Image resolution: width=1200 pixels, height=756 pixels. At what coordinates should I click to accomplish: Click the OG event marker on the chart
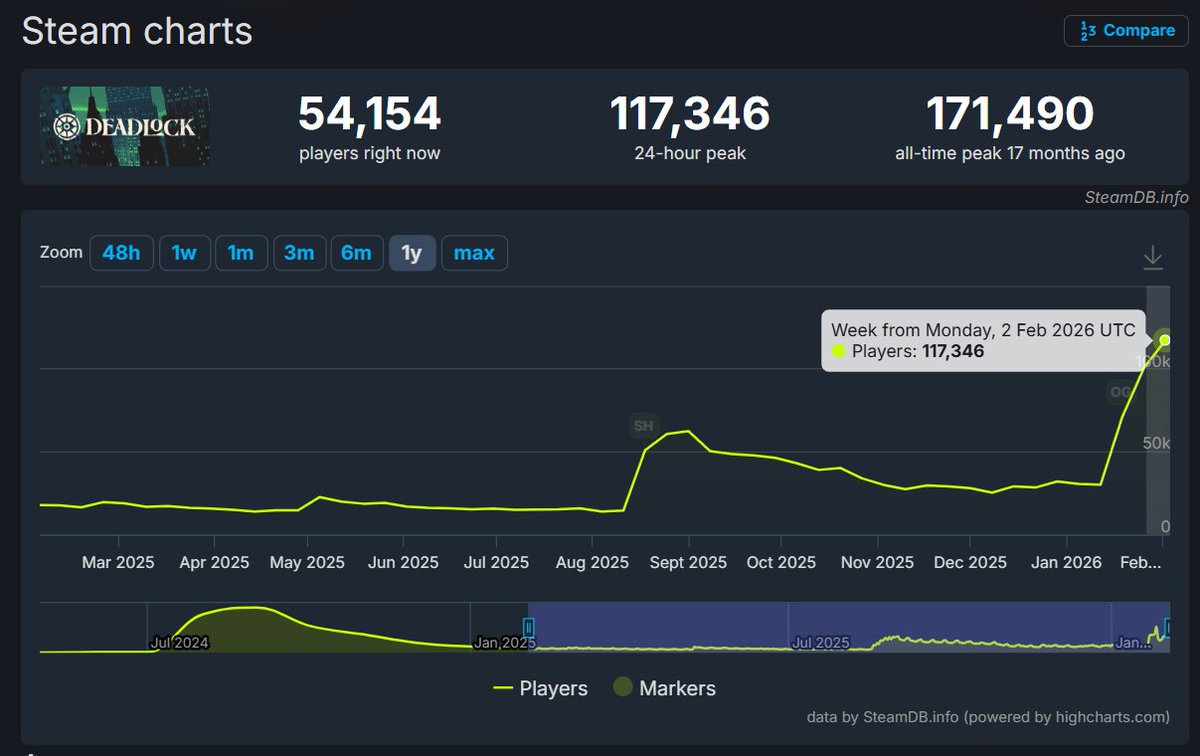[1121, 391]
